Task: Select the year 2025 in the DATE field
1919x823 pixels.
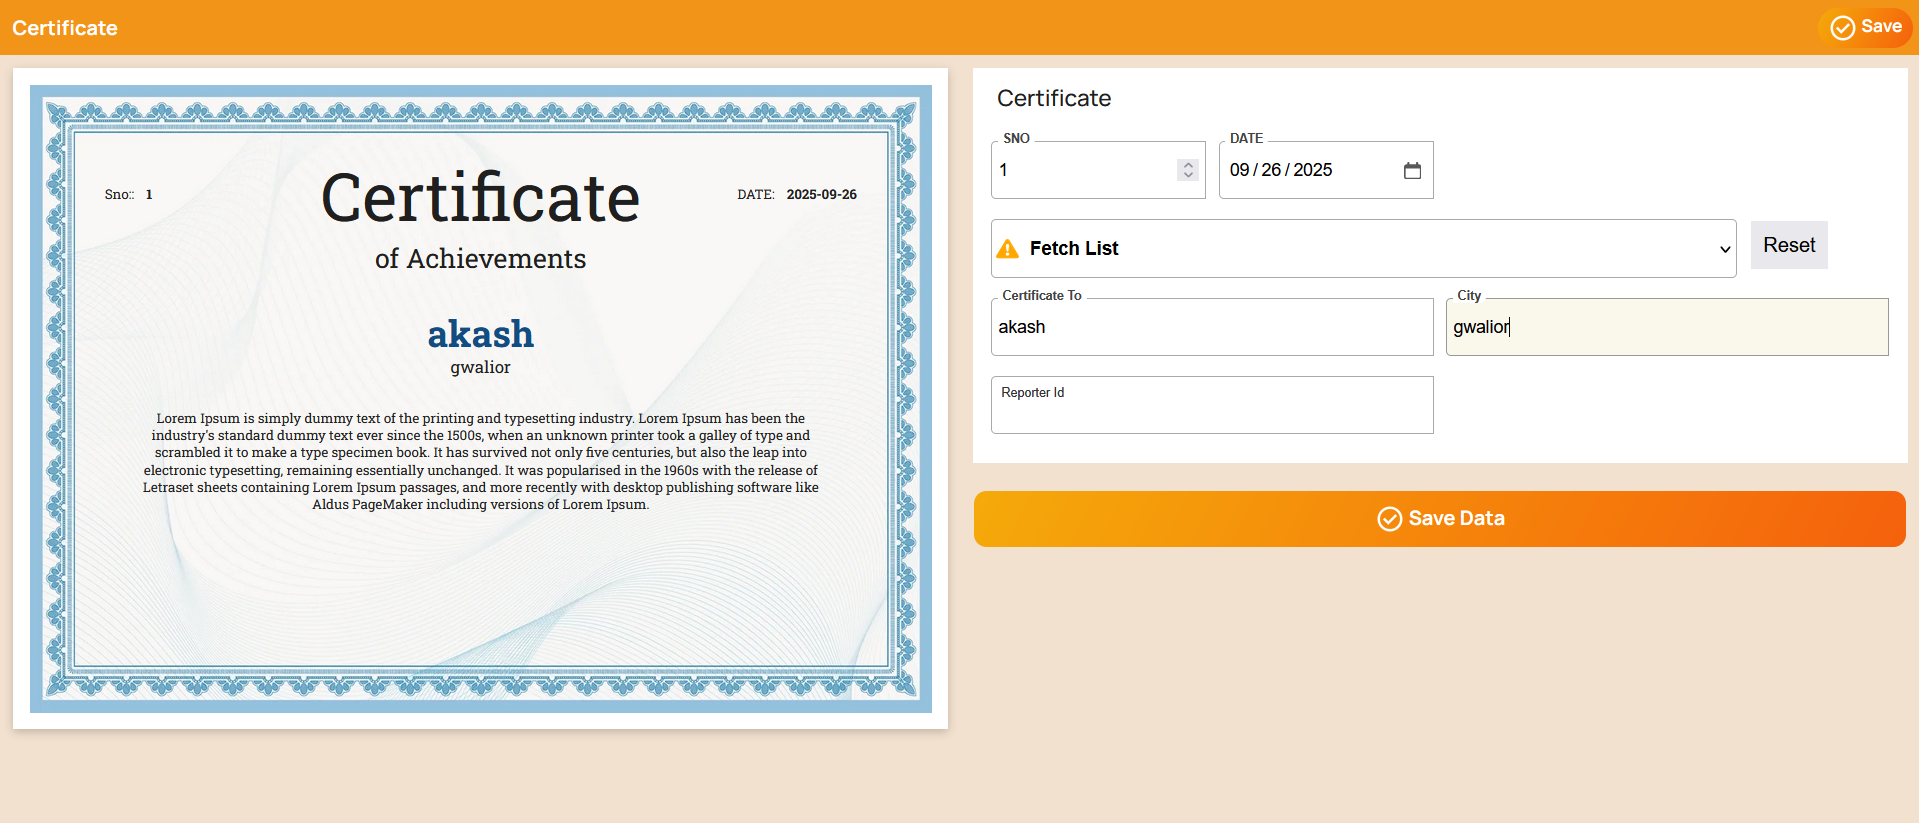Action: click(1312, 171)
